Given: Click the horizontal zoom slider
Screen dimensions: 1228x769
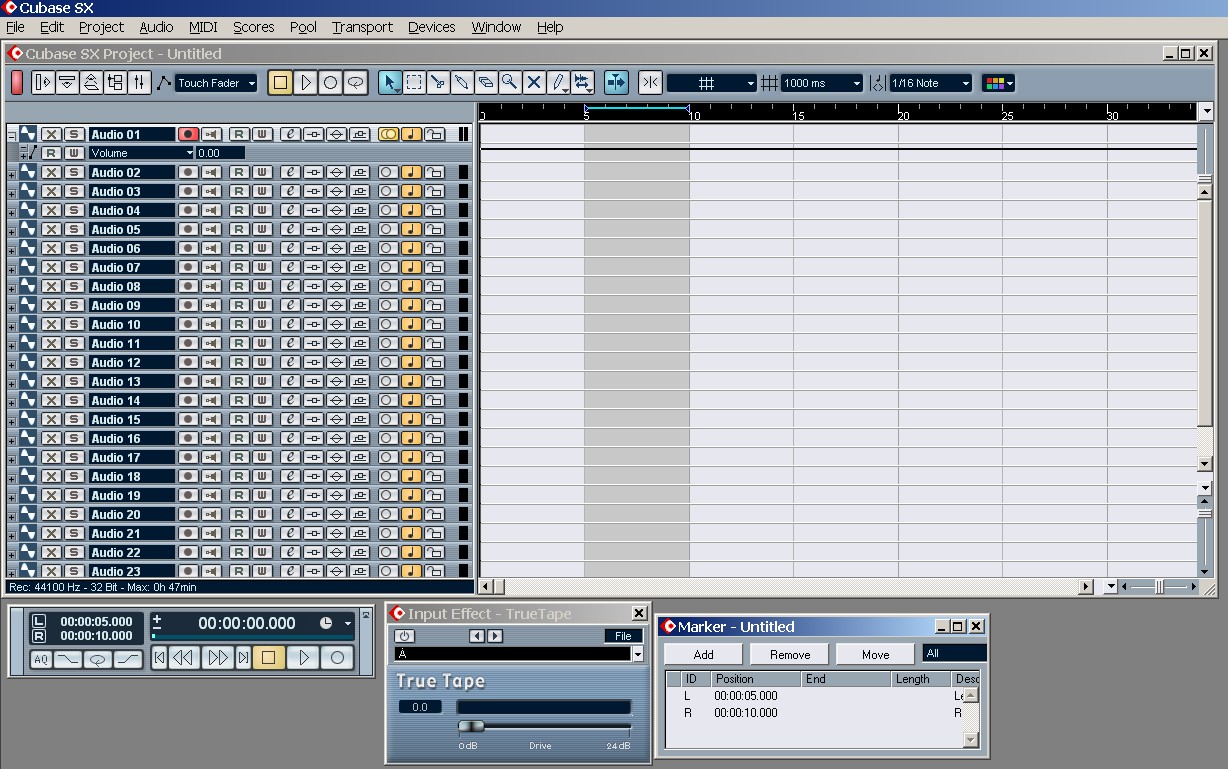Looking at the screenshot, I should coord(1159,587).
